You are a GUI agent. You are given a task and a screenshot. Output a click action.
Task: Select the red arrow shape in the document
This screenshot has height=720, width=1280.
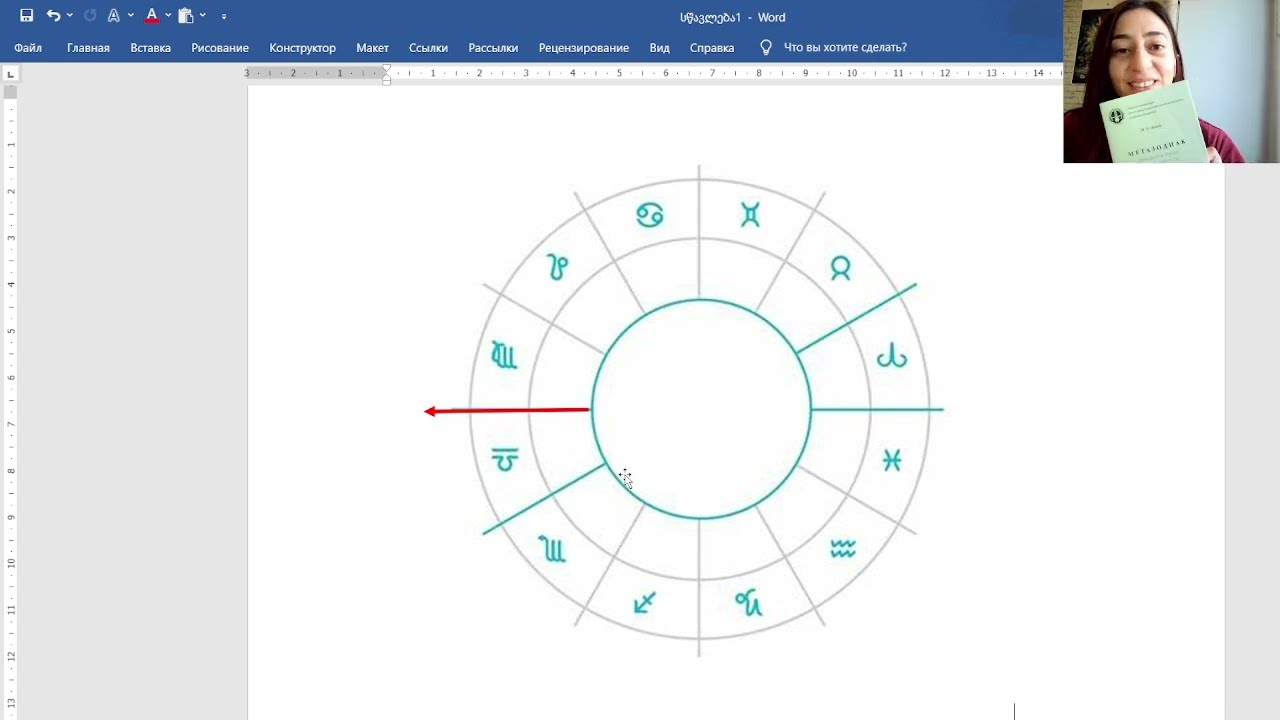[x=507, y=410]
